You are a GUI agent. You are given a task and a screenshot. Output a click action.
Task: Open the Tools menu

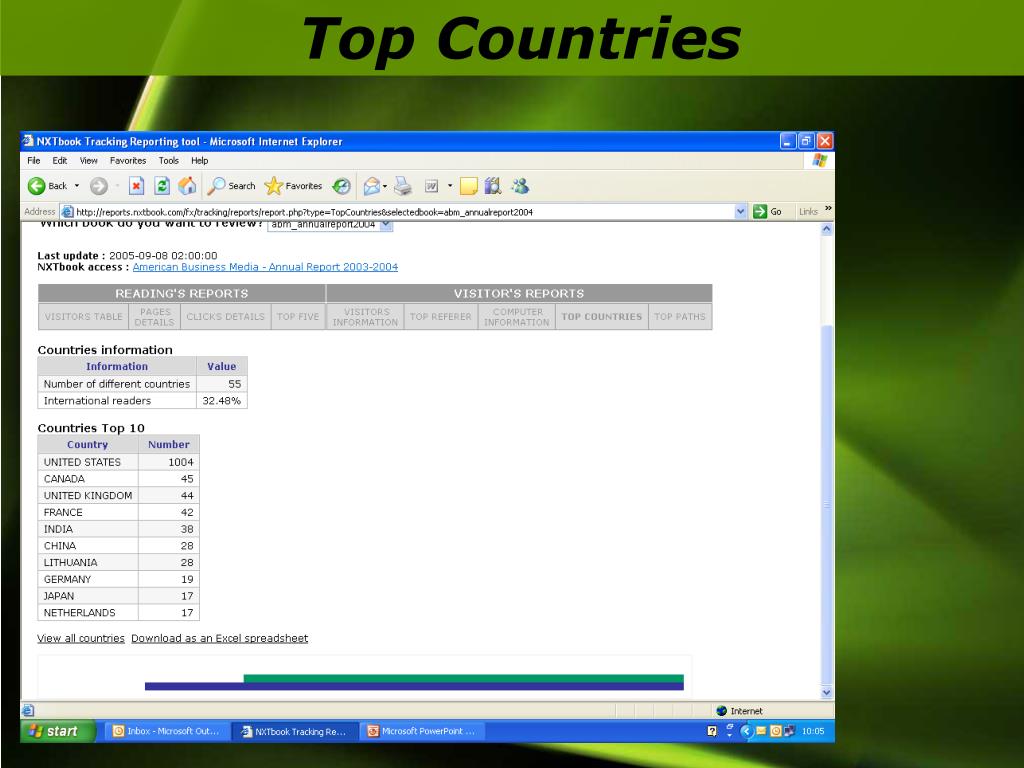pyautogui.click(x=168, y=161)
